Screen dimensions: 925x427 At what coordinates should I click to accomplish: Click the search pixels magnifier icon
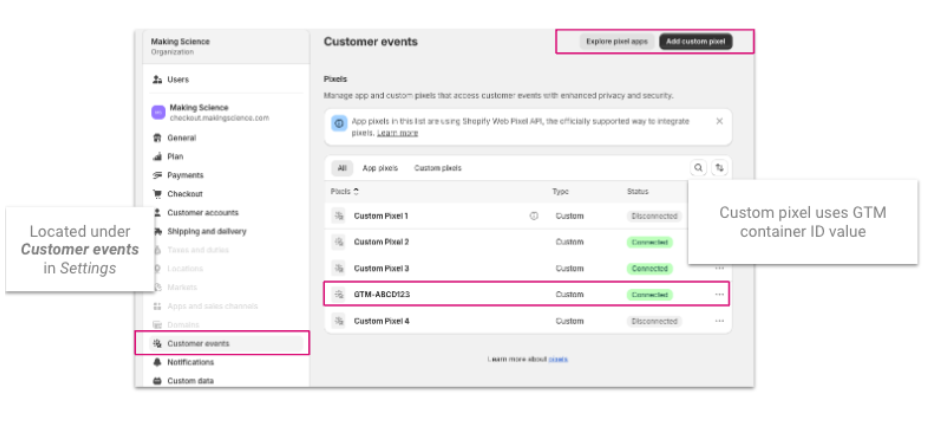coord(698,168)
